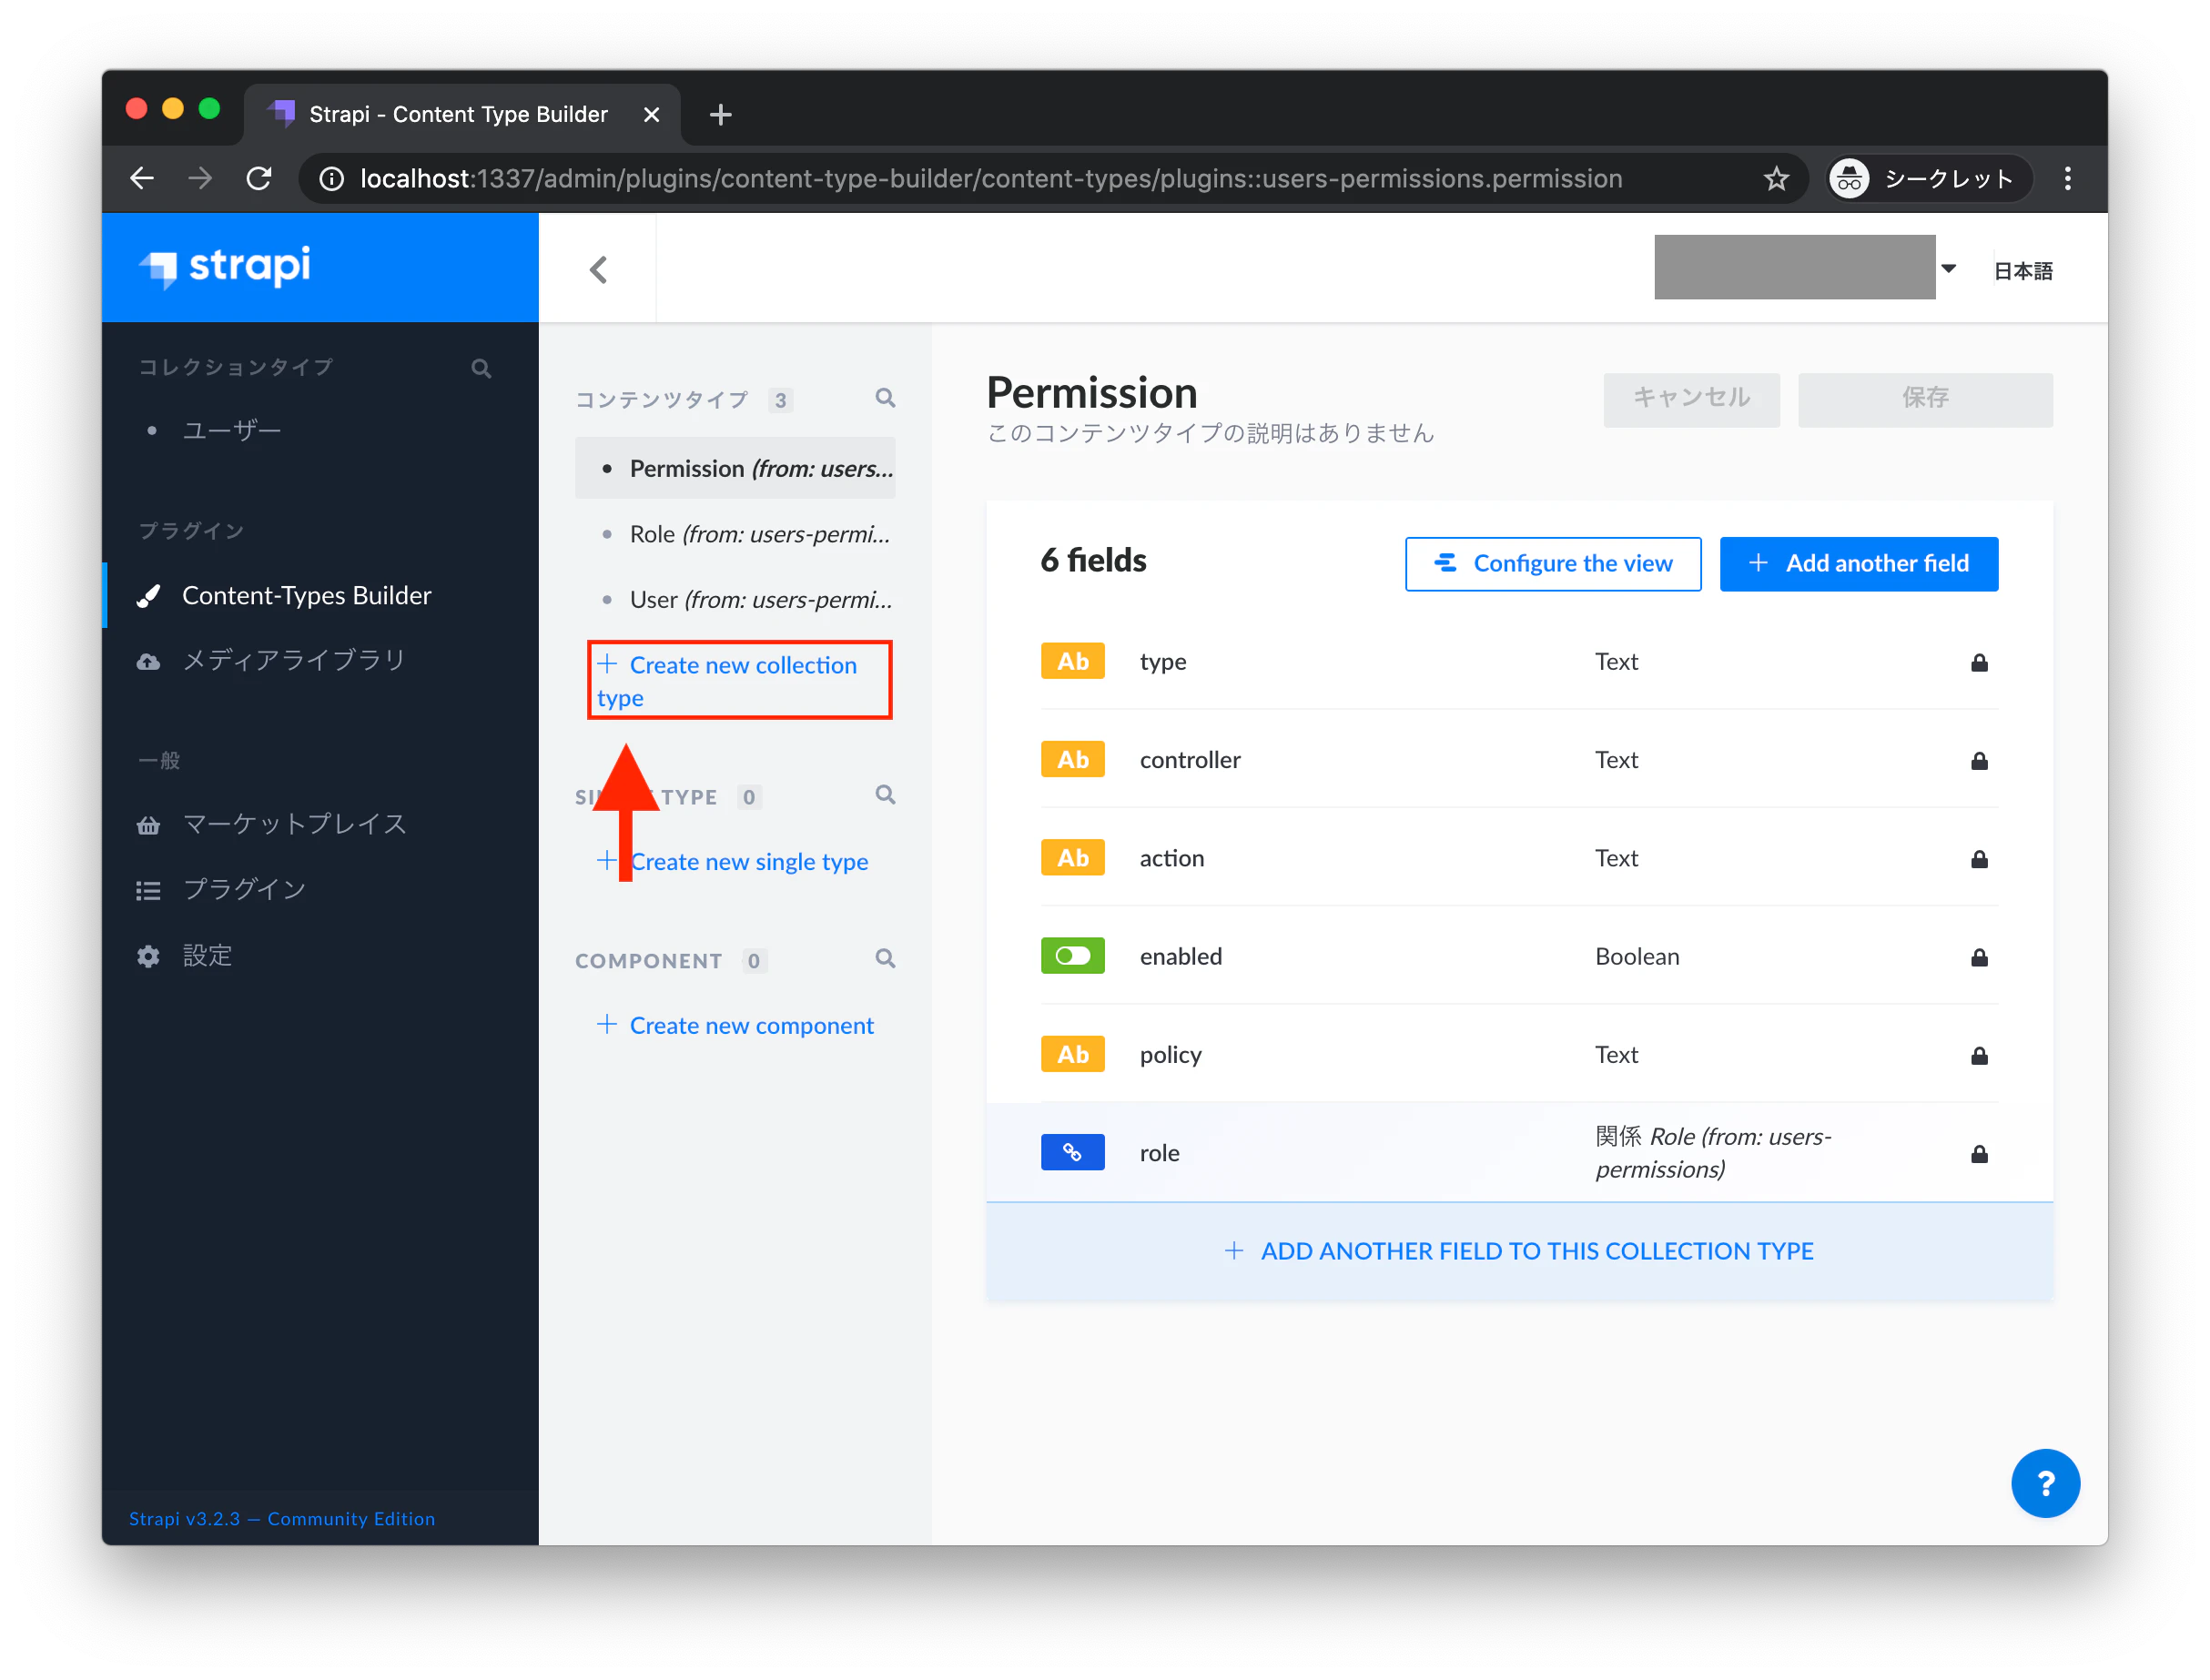Click the lock icon on the controller row
The width and height of the screenshot is (2210, 1680).
point(1979,761)
